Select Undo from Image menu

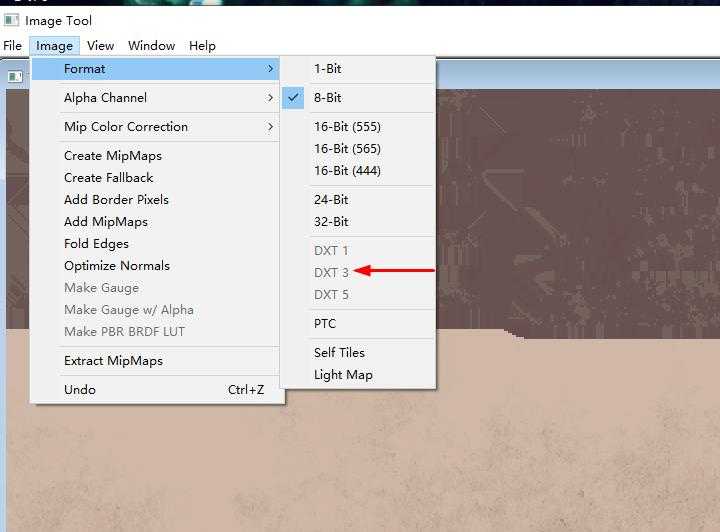click(155, 390)
